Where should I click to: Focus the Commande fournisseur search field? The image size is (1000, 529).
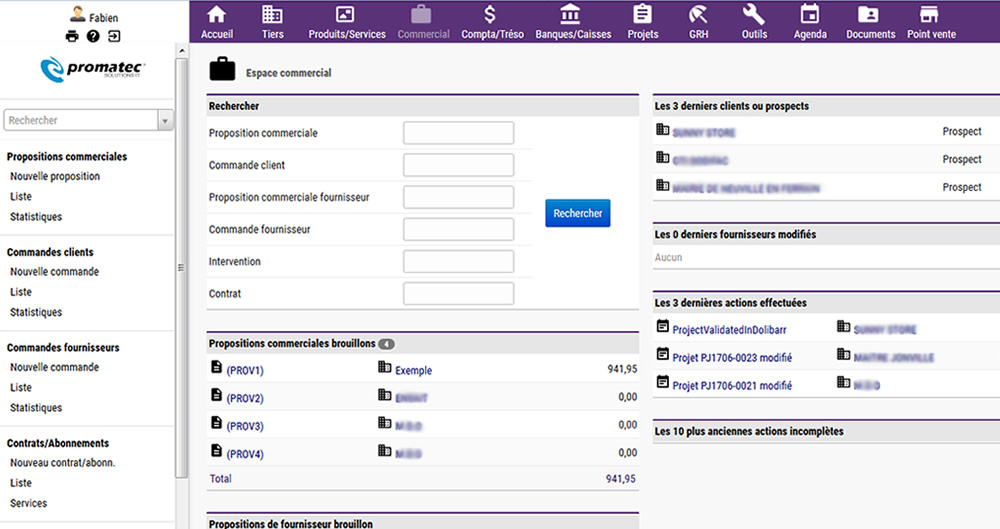[x=459, y=229]
